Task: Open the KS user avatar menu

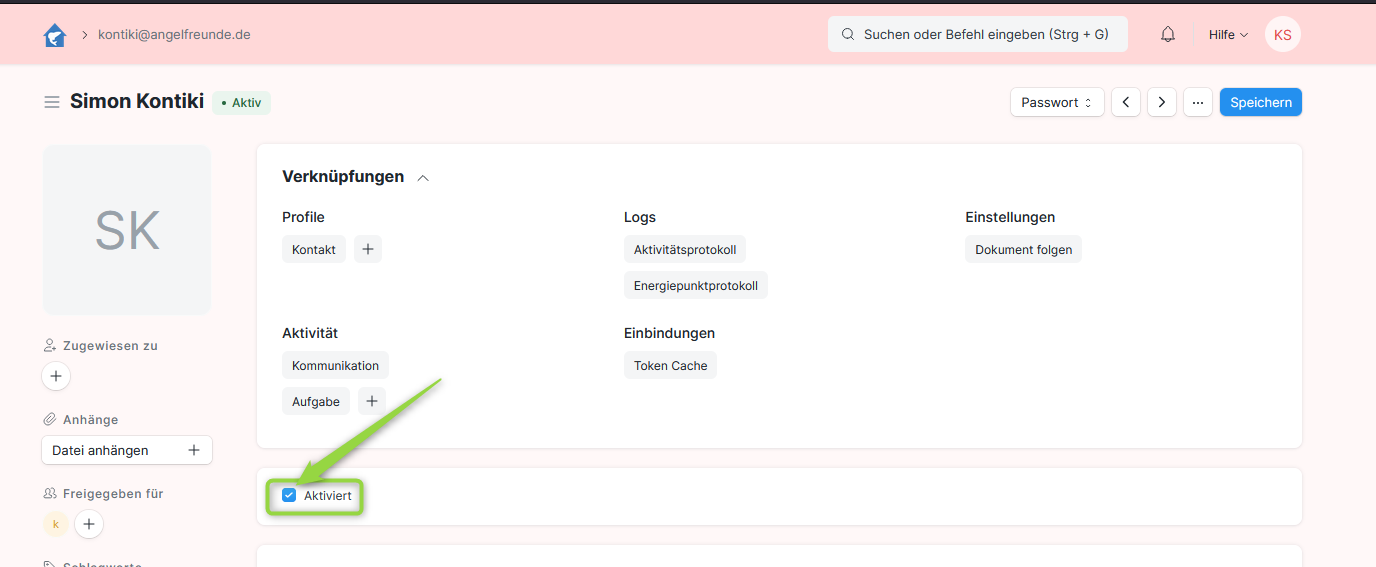Action: point(1282,34)
